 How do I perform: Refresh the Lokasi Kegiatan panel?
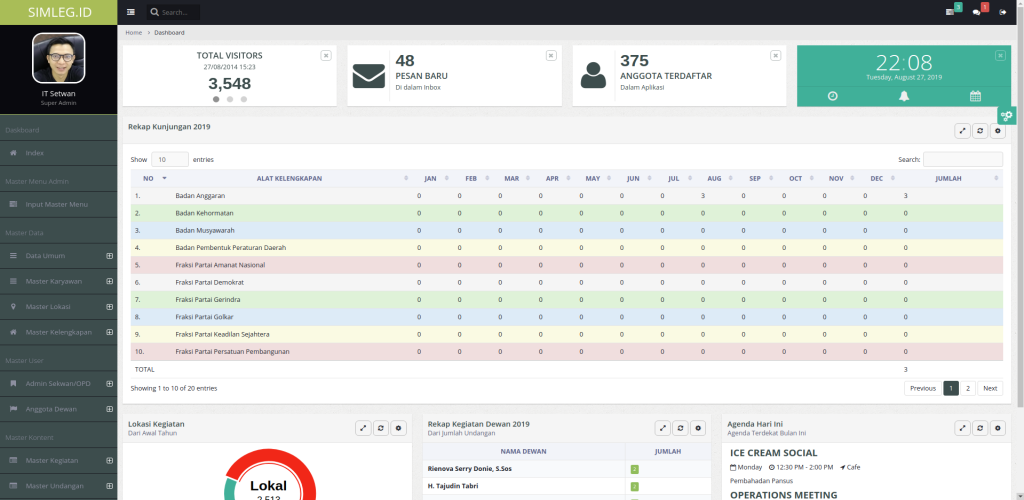pyautogui.click(x=381, y=428)
